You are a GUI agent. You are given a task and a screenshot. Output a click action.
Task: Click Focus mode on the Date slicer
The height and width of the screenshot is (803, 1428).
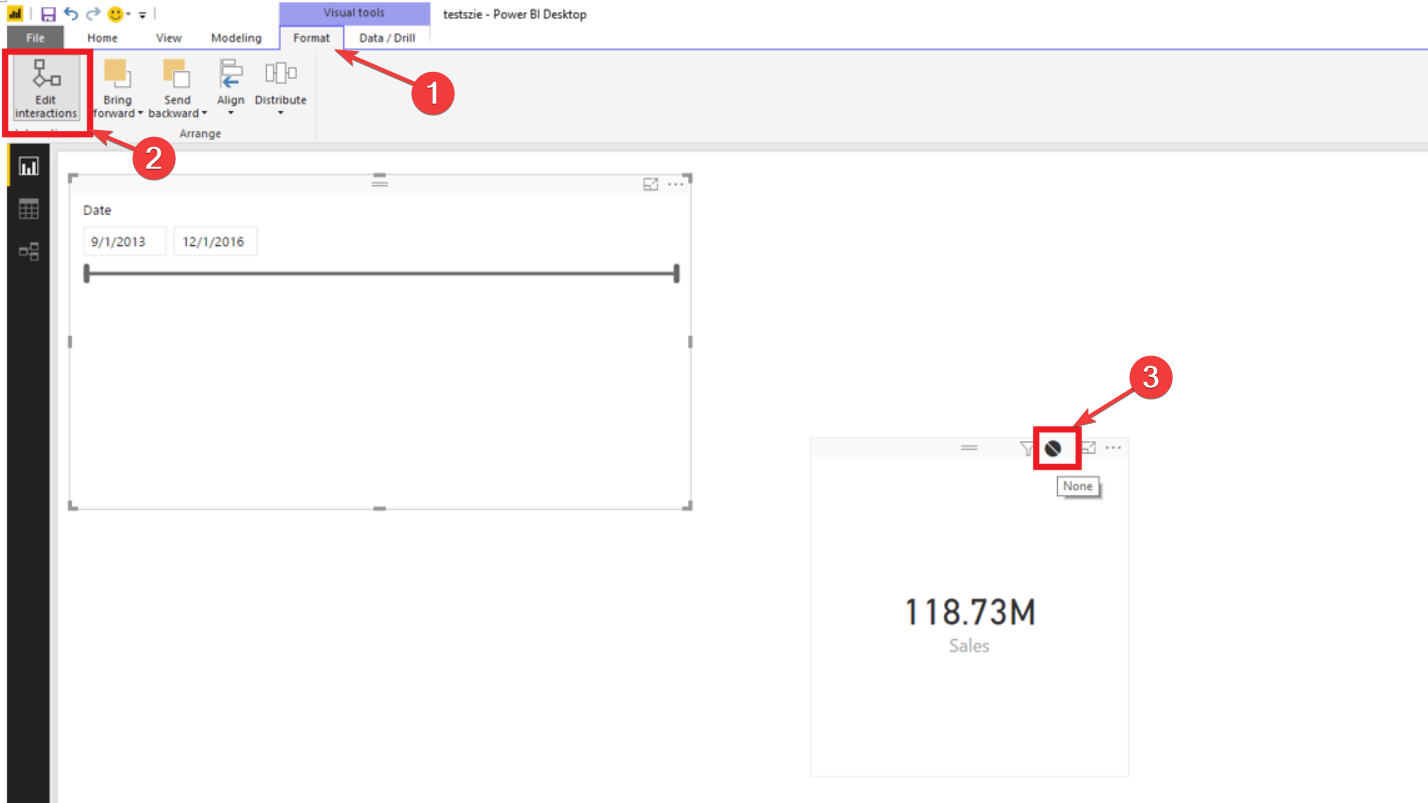coord(651,184)
